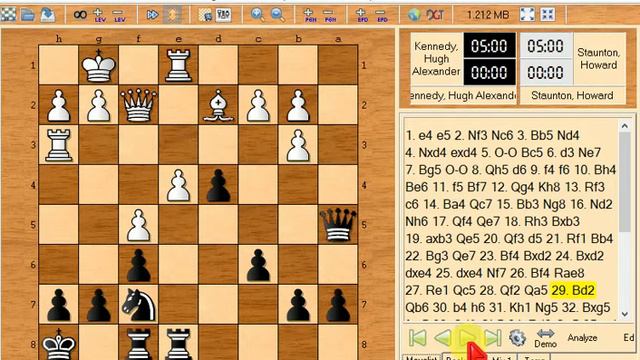
Task: Click the plus PGN icon
Action: (310, 15)
